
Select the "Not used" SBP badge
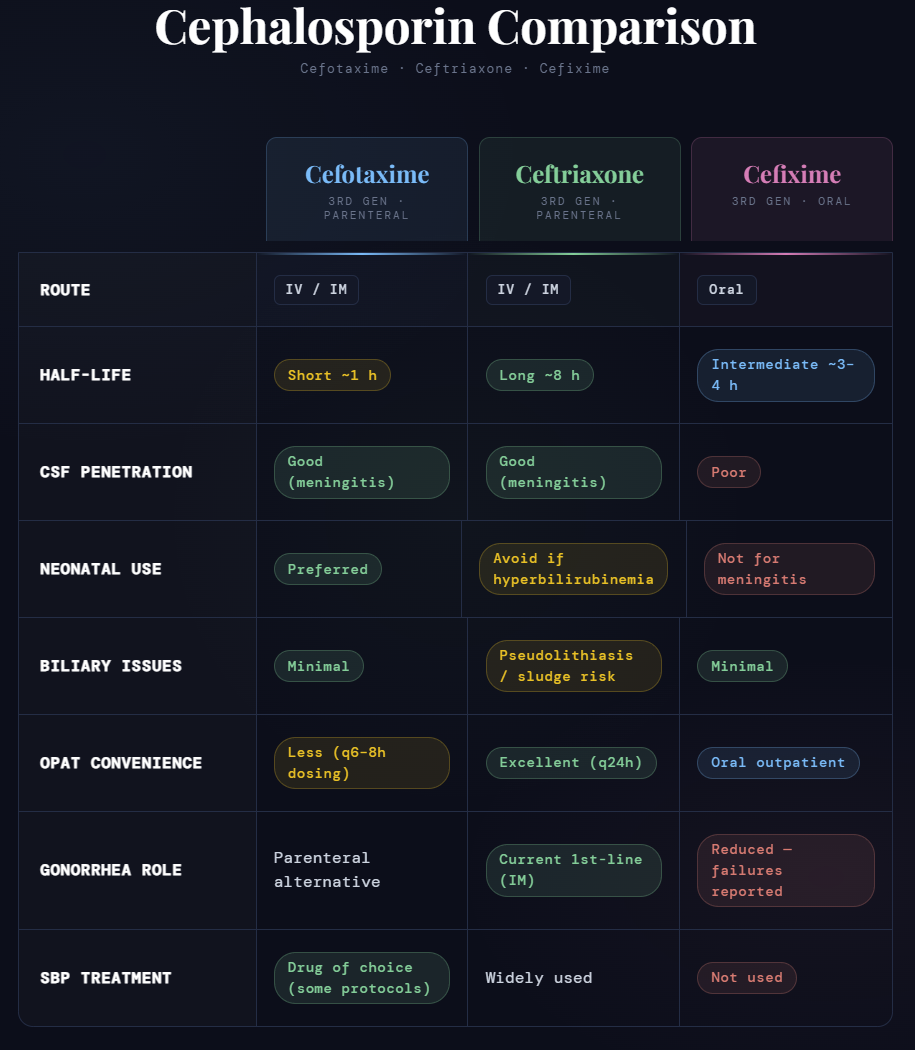pos(746,978)
